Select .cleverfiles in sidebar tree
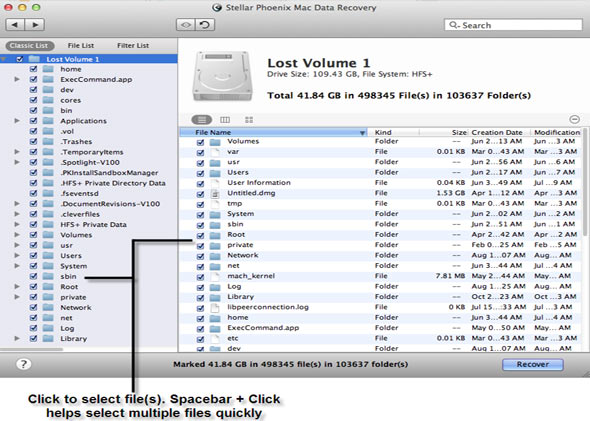The image size is (590, 421). pyautogui.click(x=80, y=214)
